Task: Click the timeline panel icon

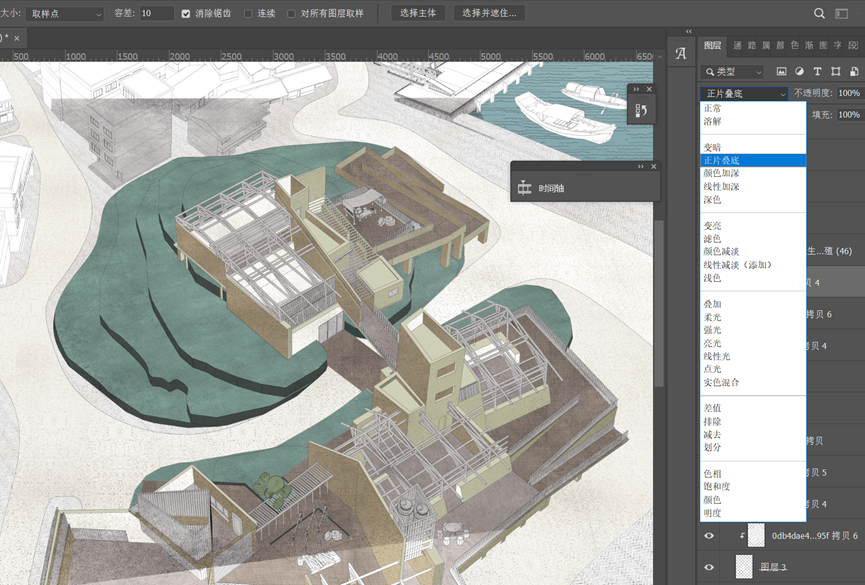Action: pos(524,188)
